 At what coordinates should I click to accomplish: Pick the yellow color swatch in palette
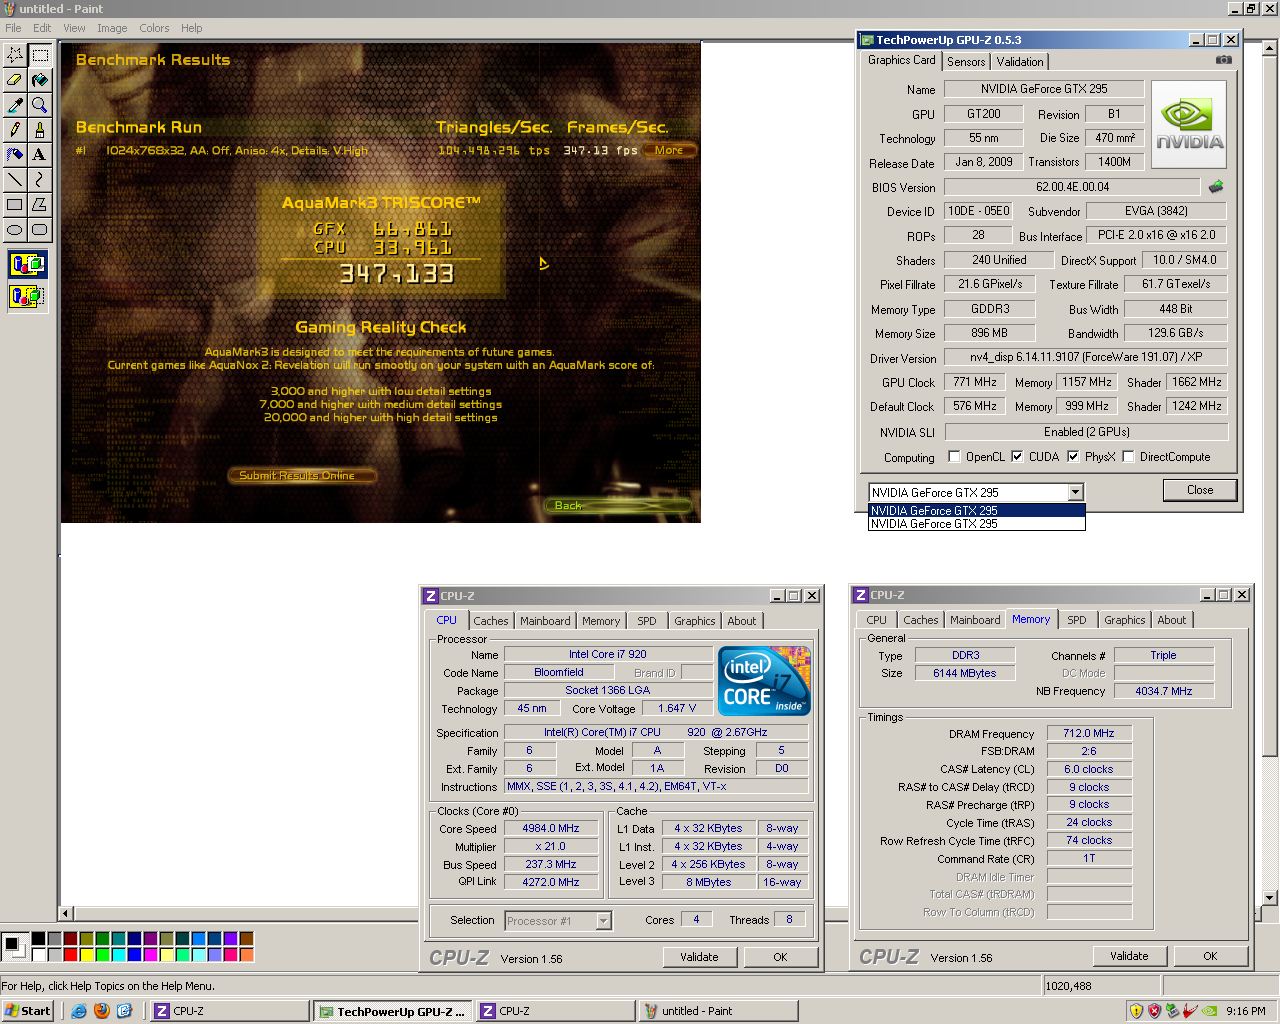coord(86,955)
